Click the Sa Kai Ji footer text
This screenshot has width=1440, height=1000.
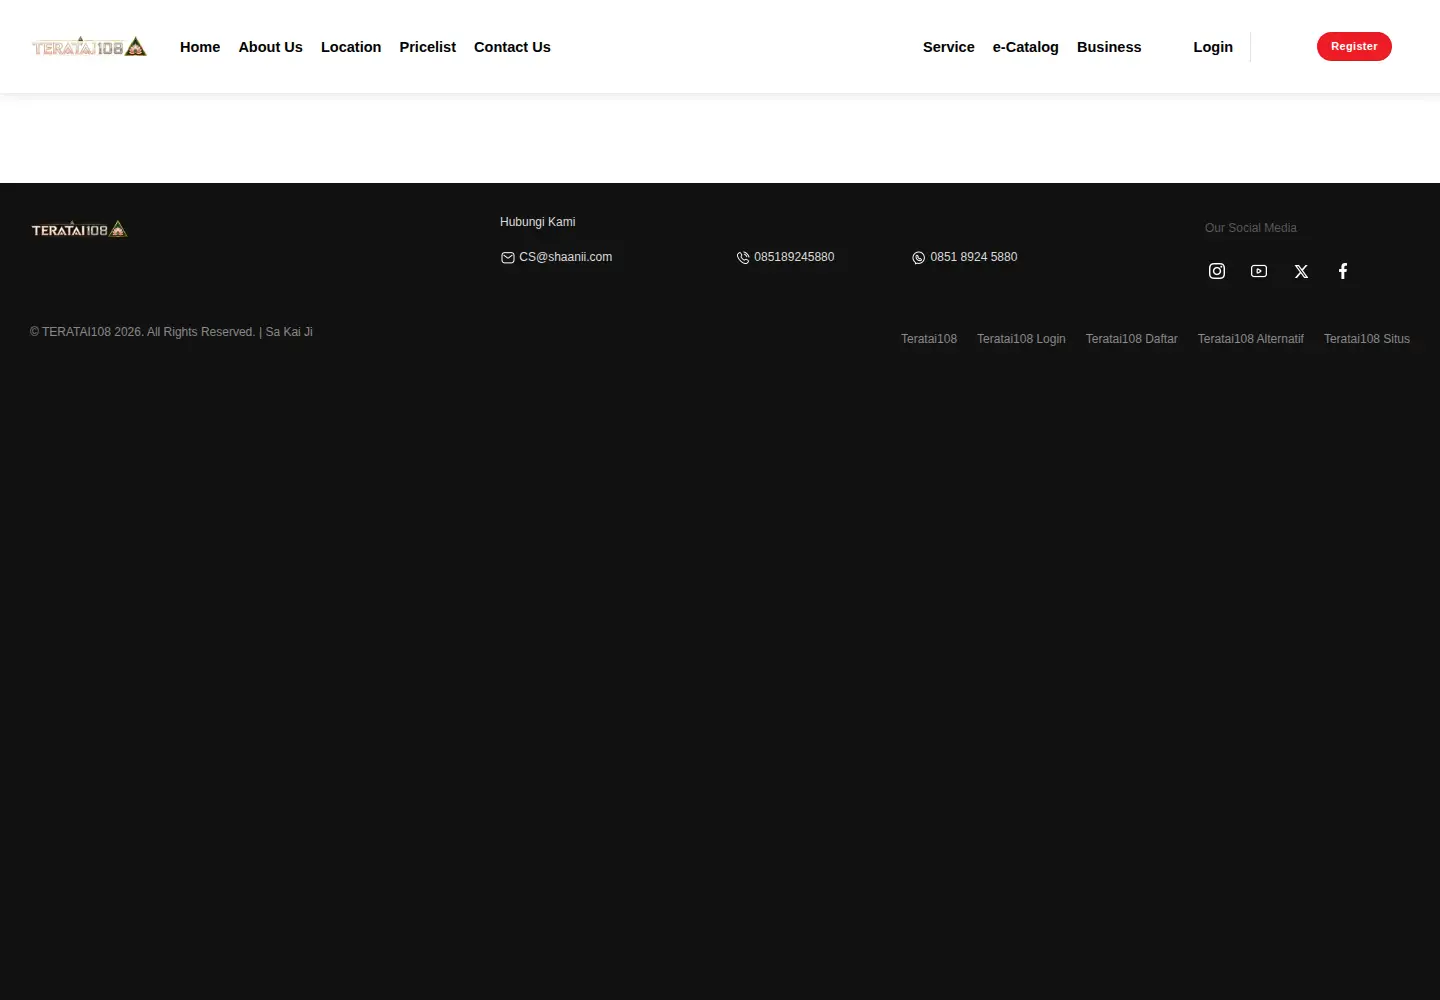[289, 332]
